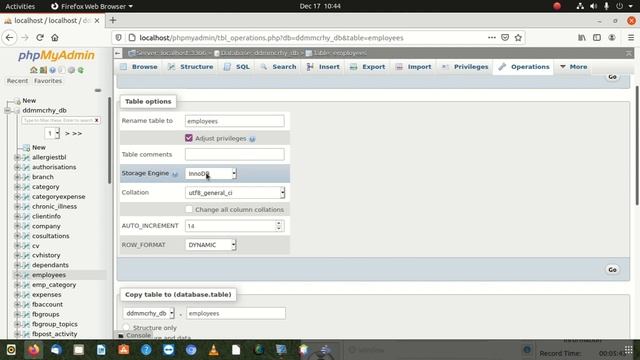This screenshot has height=360, width=640.
Task: Click the employees table icon in tree
Action: coord(27,275)
